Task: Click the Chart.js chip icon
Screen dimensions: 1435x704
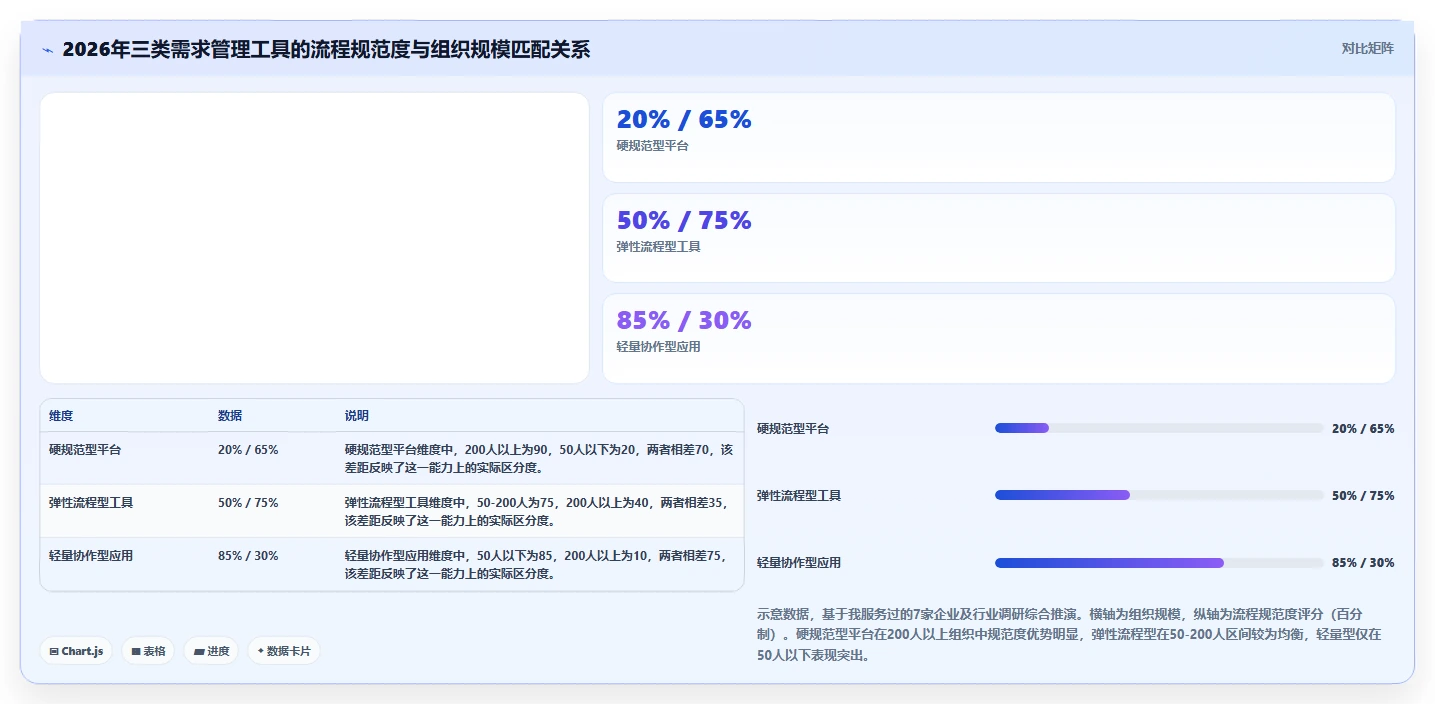Action: click(x=54, y=651)
